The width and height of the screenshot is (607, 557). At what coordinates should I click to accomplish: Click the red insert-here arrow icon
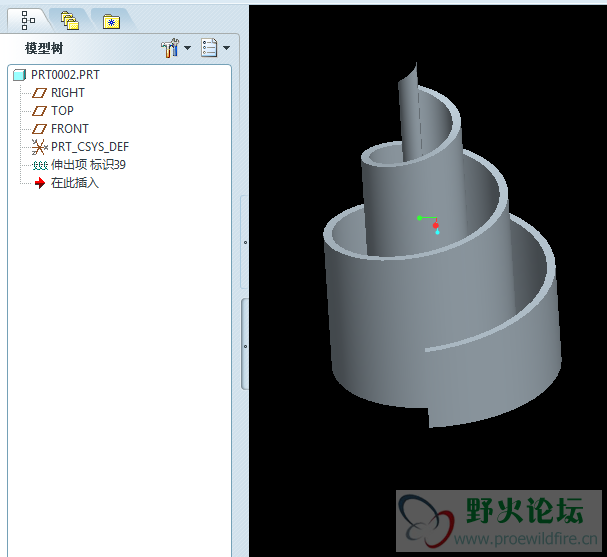(40, 183)
